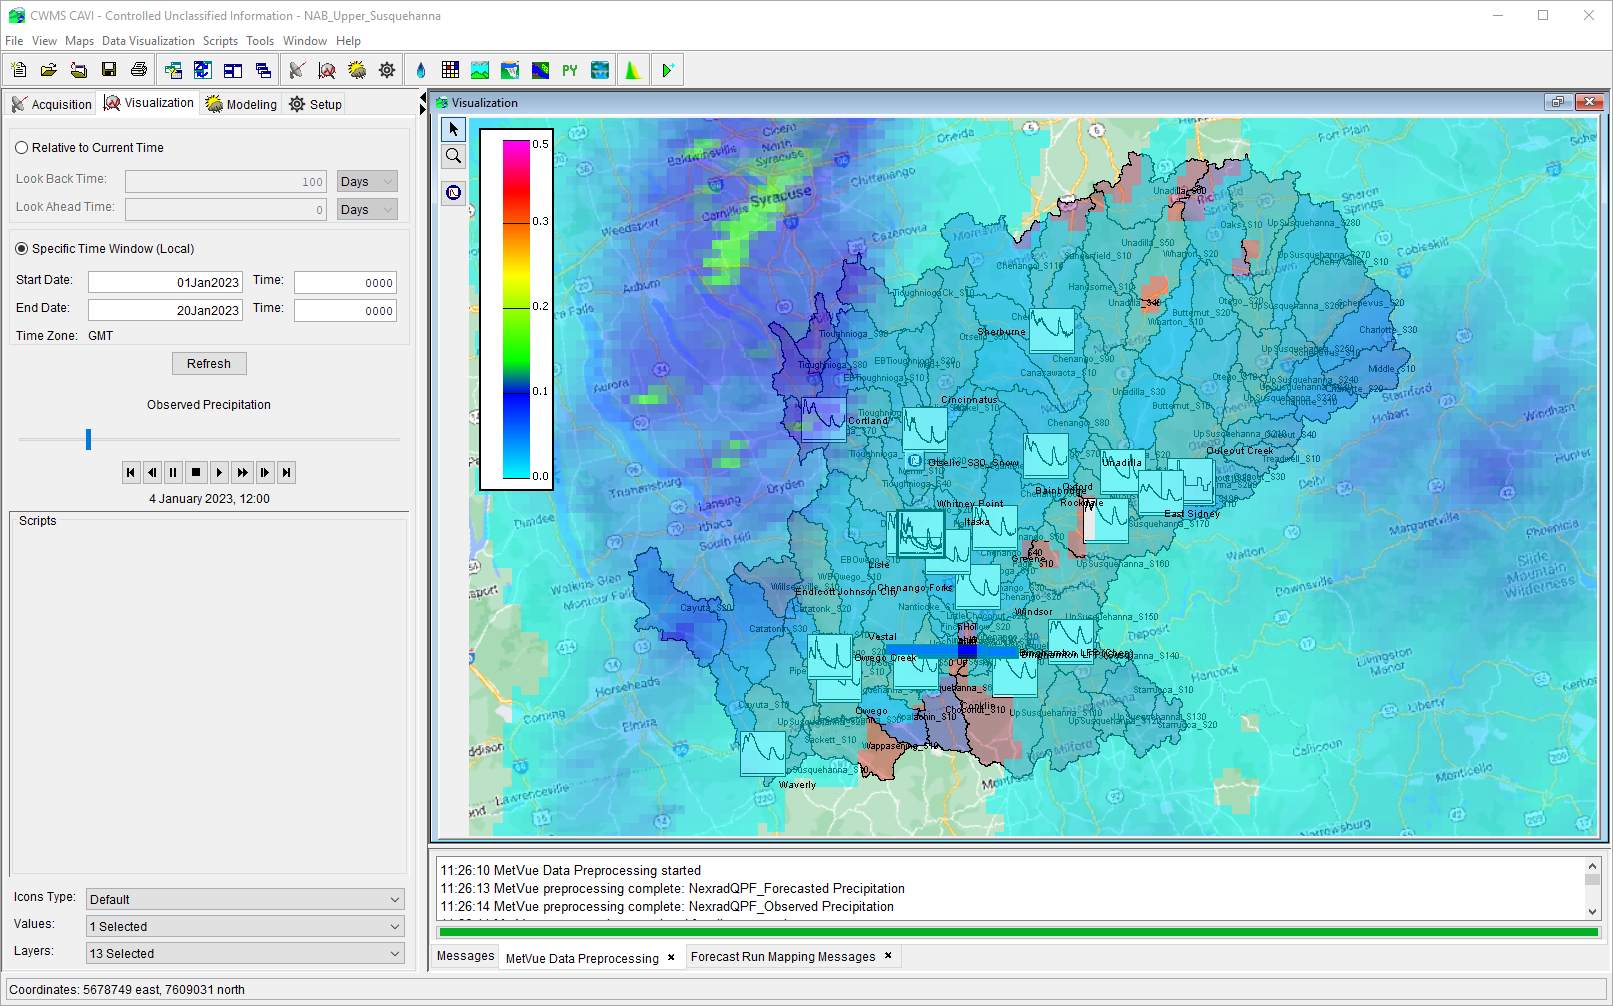
Task: Step animation back one frame
Action: tap(152, 472)
